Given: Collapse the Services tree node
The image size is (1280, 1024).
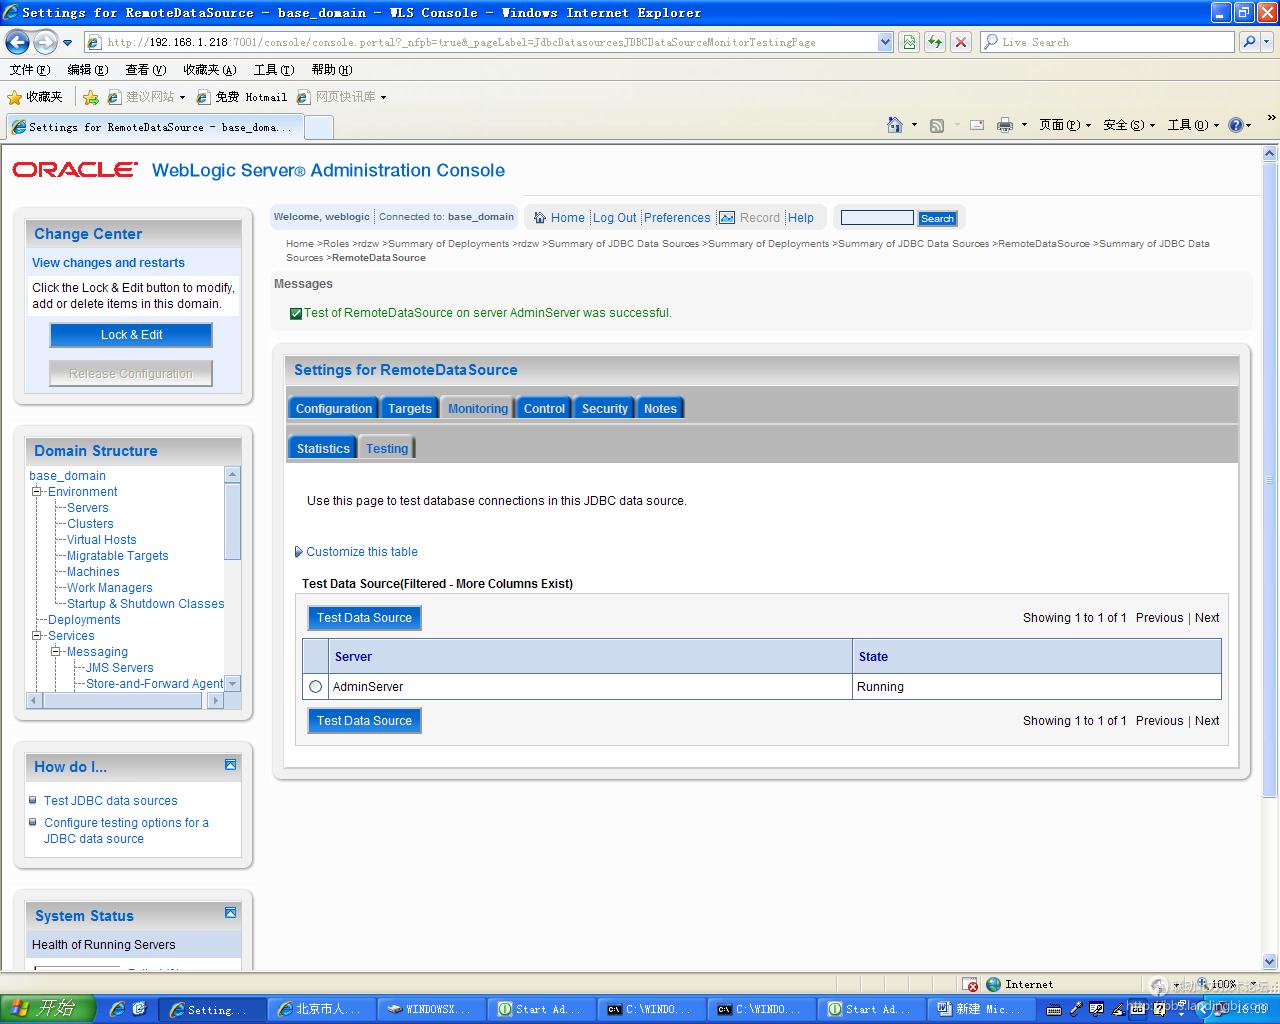Looking at the screenshot, I should point(37,636).
